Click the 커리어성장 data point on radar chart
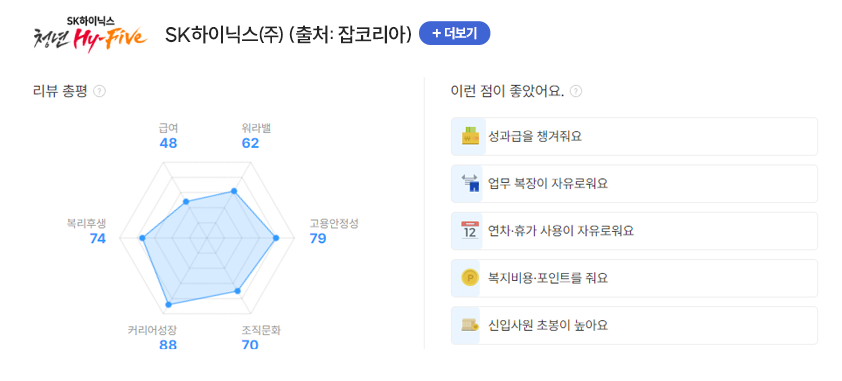842x381 pixels. (168, 304)
